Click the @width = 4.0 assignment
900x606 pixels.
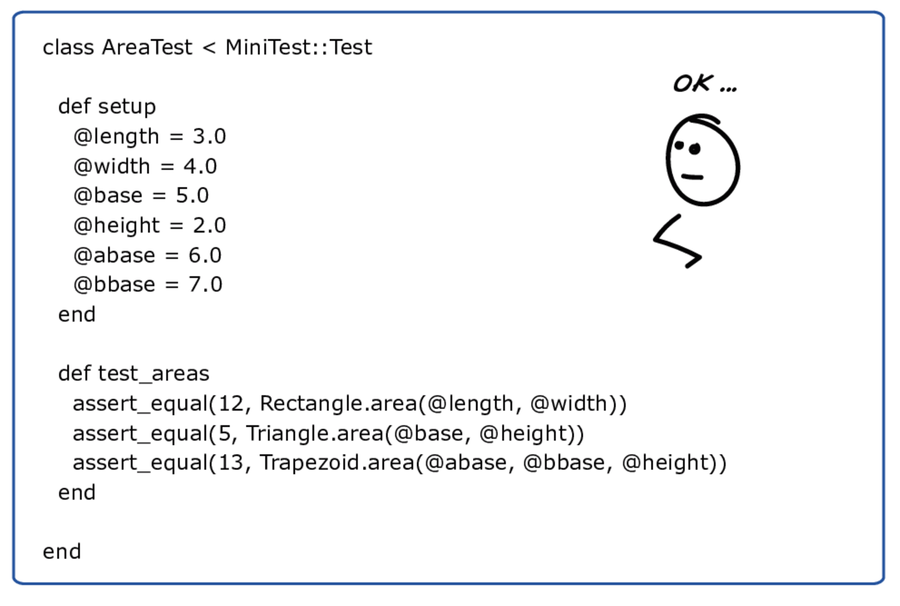tap(145, 166)
